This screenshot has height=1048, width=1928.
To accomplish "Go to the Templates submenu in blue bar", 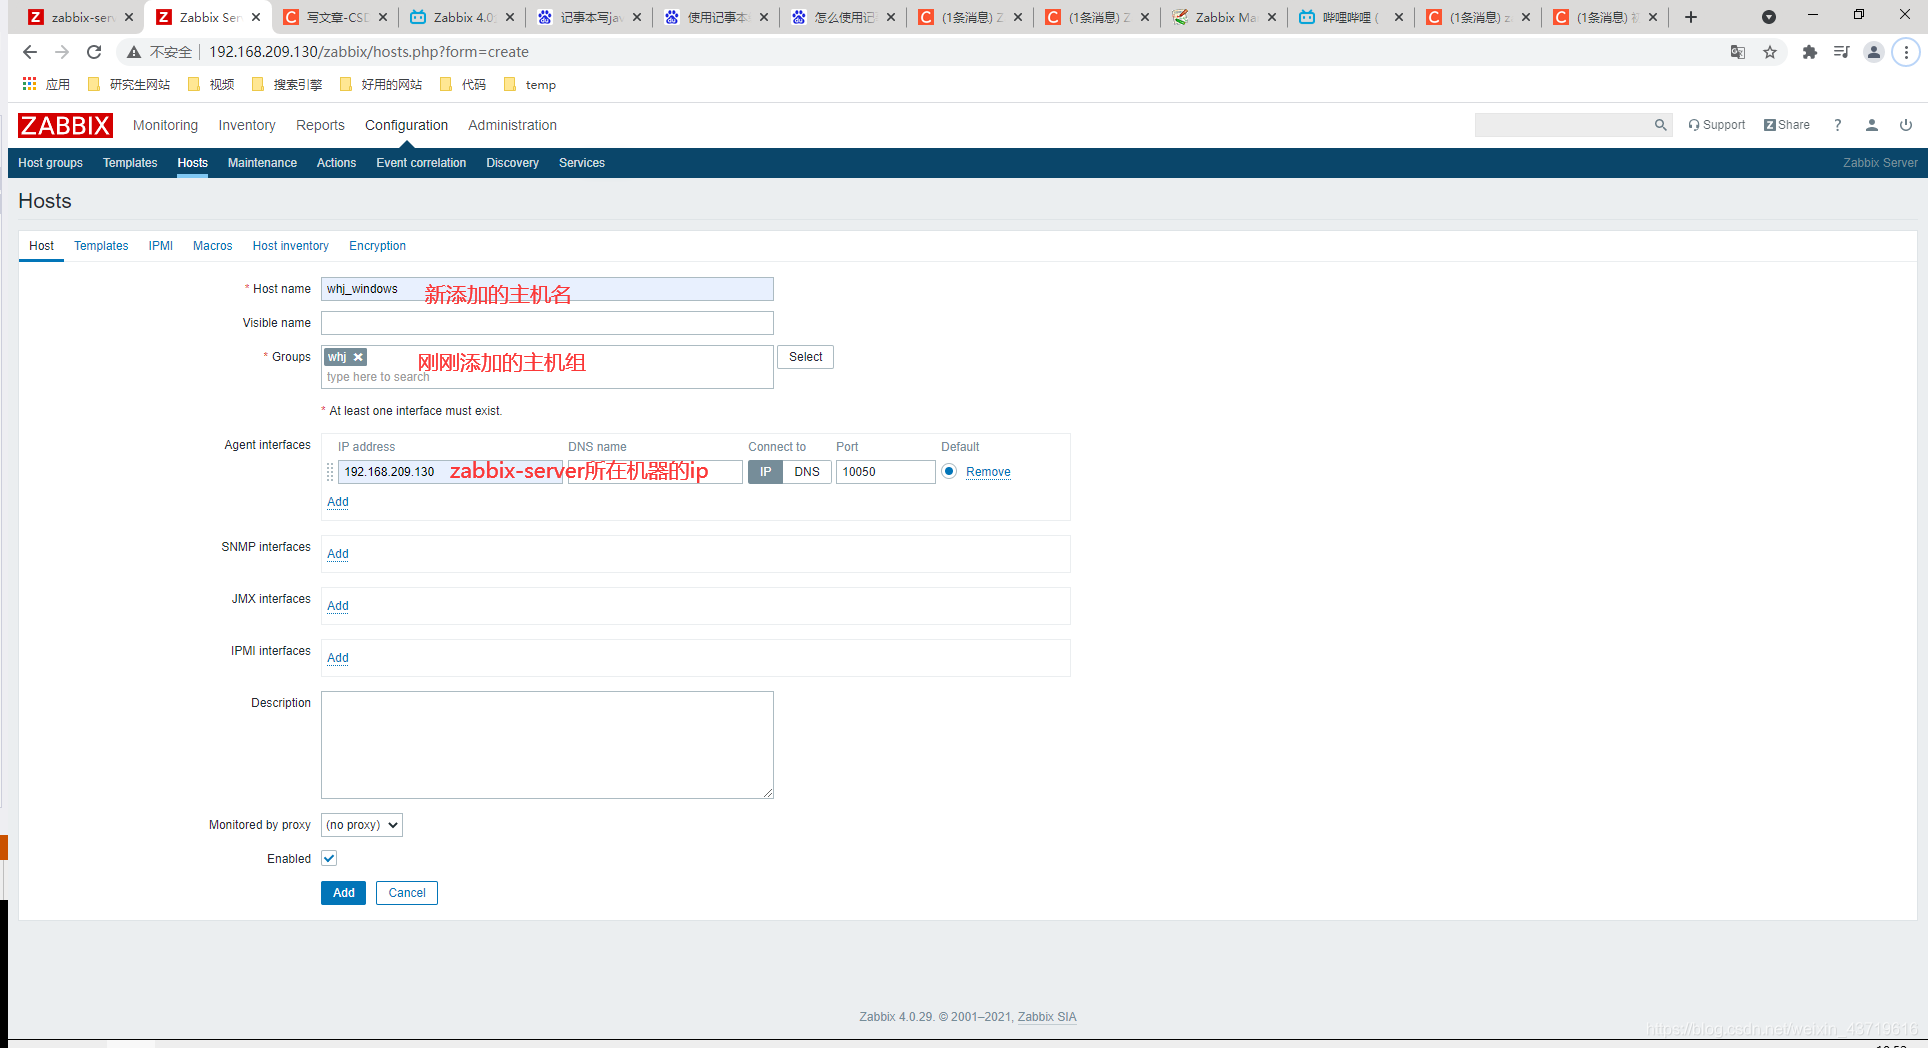I will click(130, 163).
